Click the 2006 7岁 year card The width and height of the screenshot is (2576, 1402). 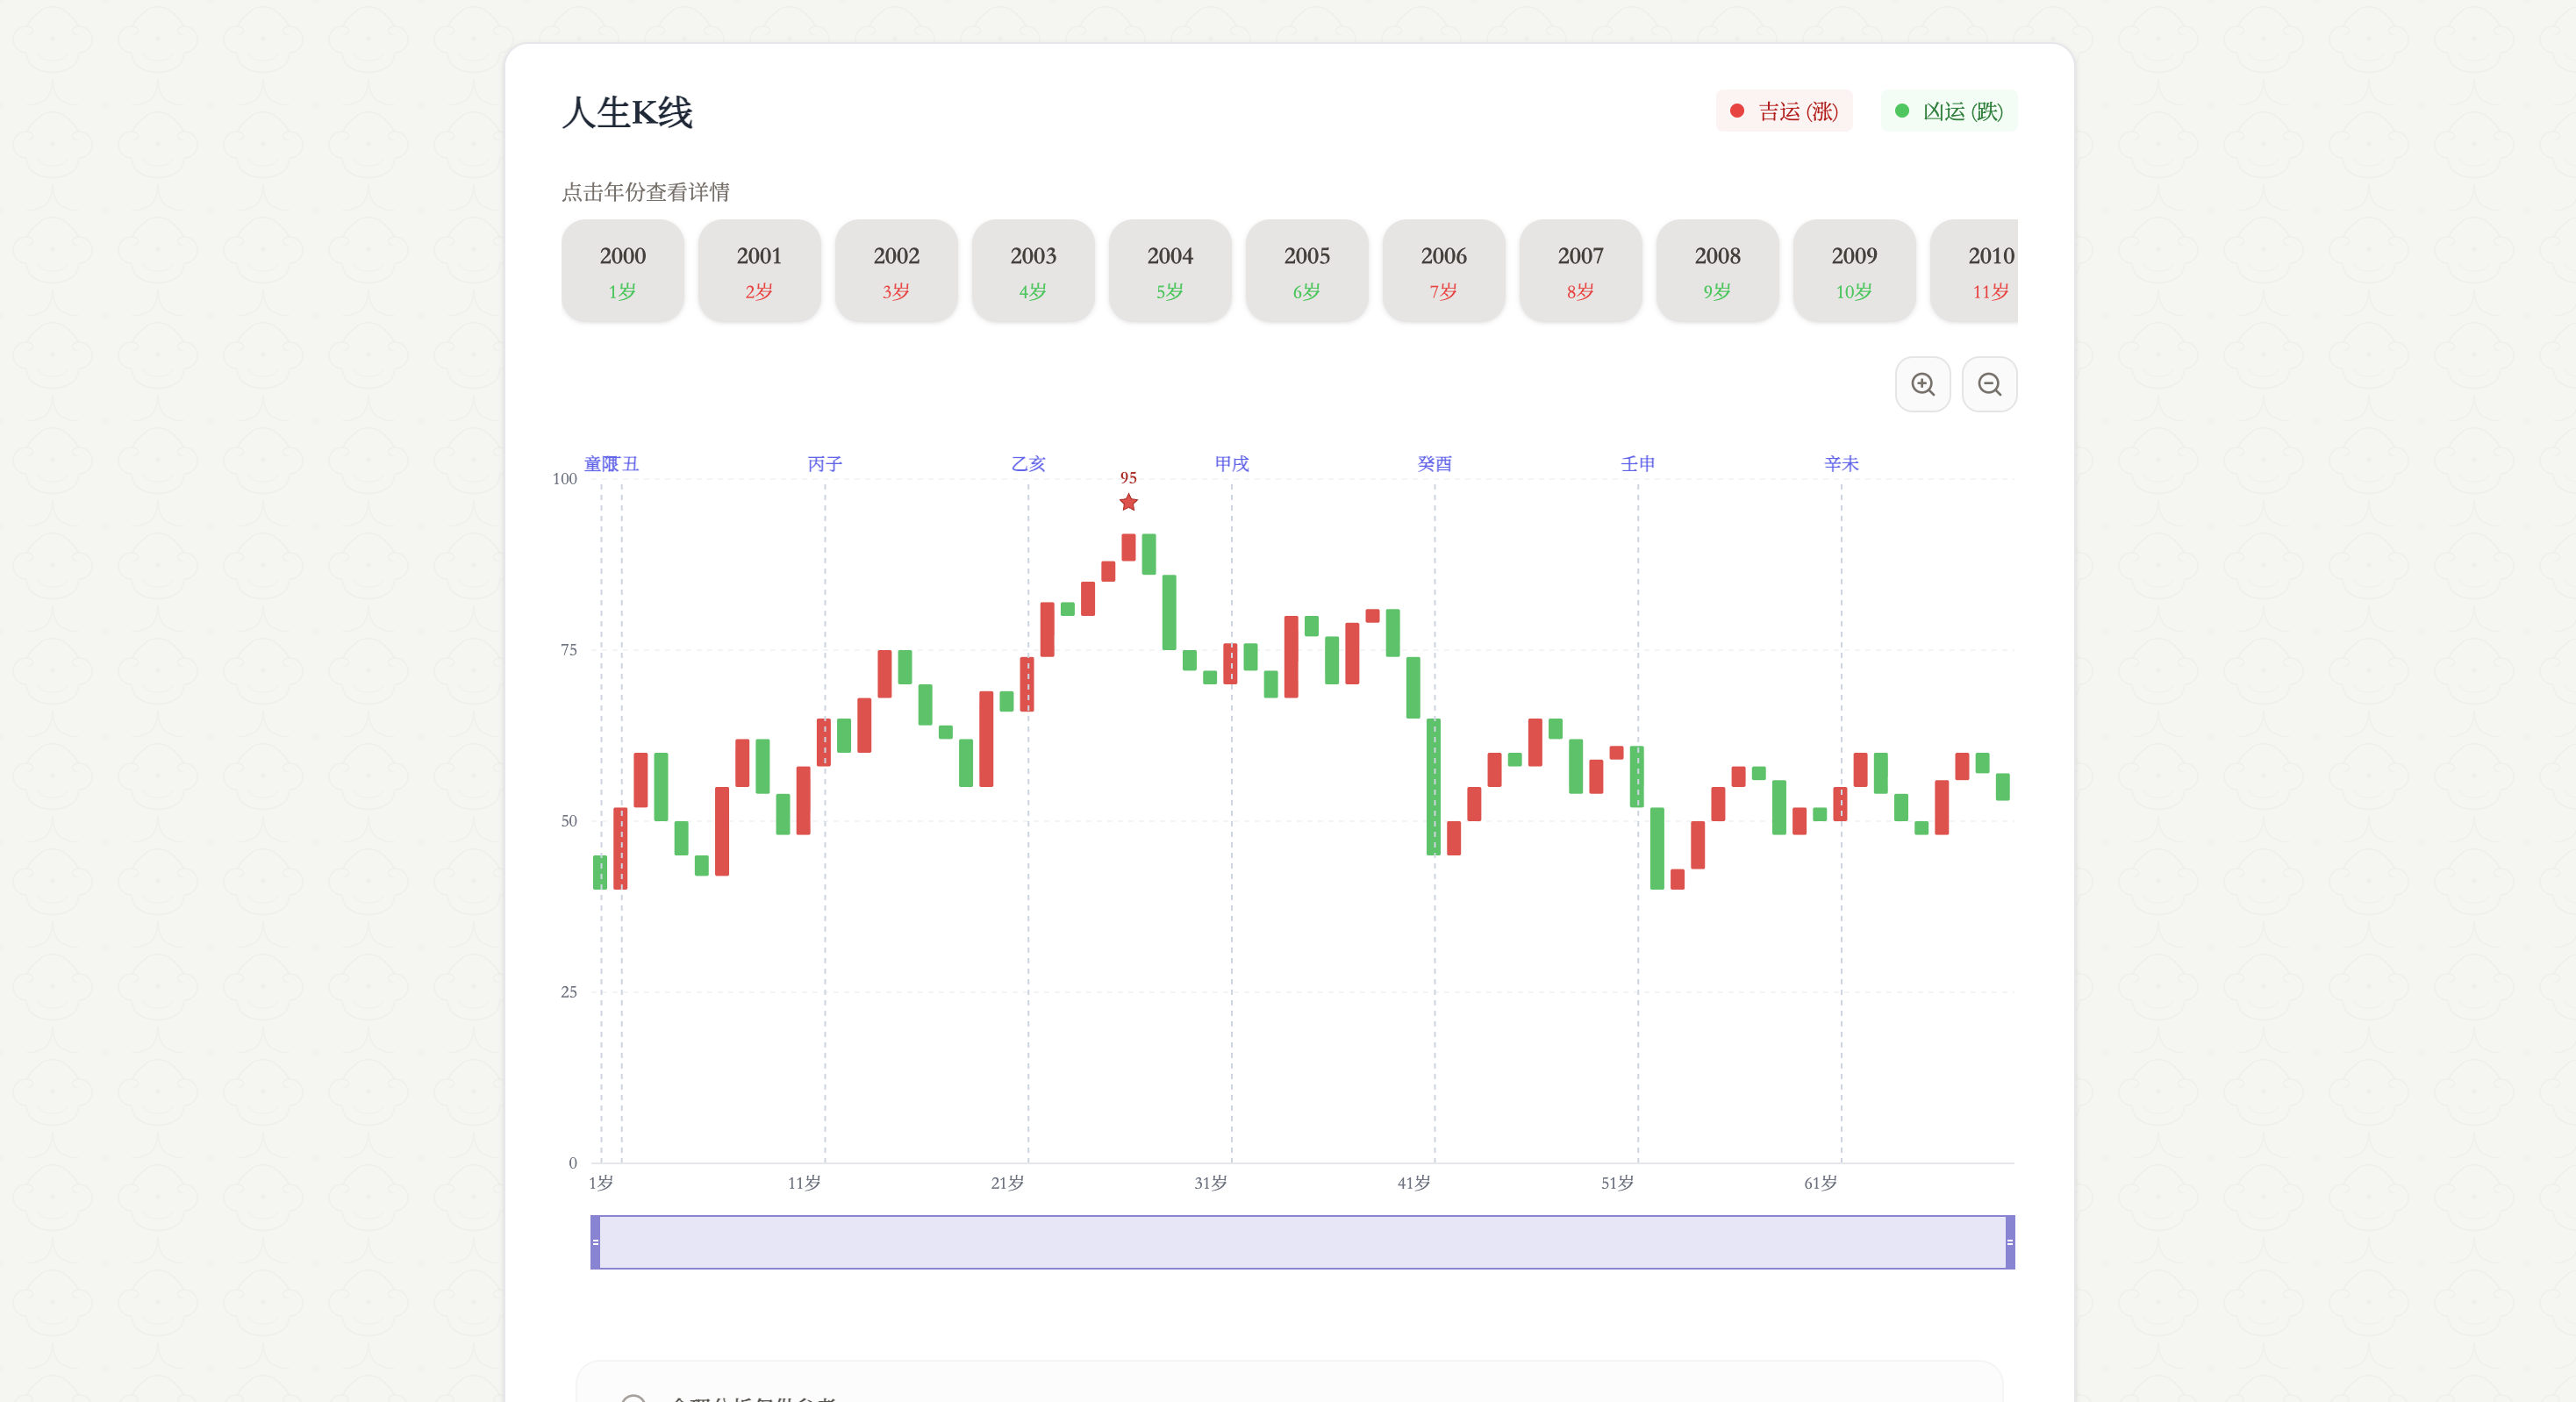click(1444, 271)
